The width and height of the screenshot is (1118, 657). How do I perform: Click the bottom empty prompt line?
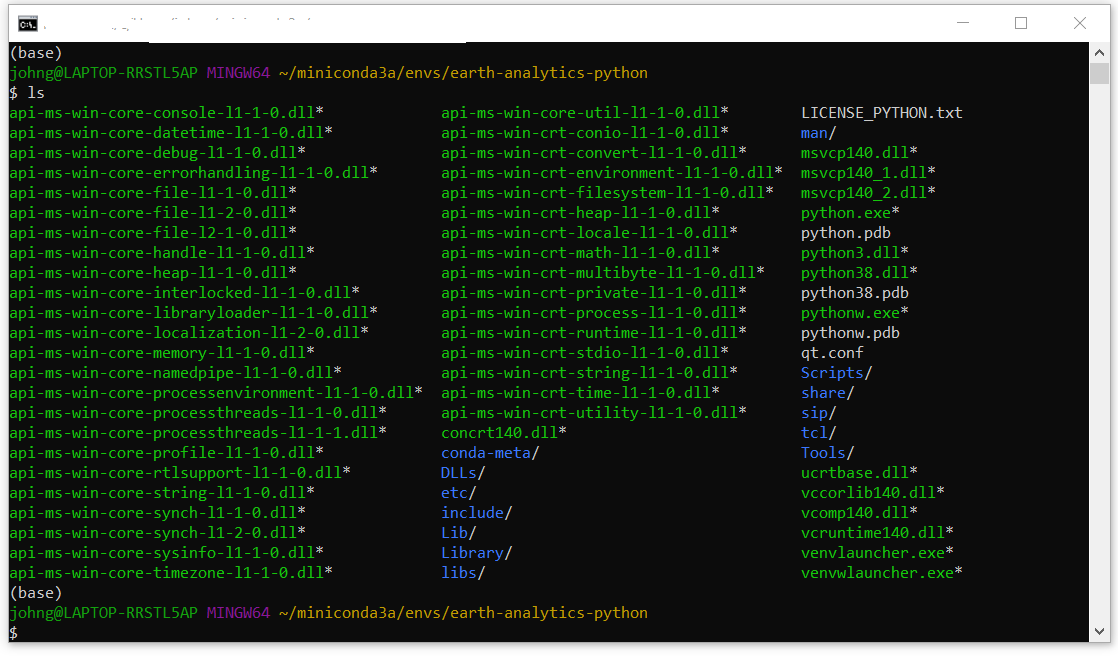(300, 633)
